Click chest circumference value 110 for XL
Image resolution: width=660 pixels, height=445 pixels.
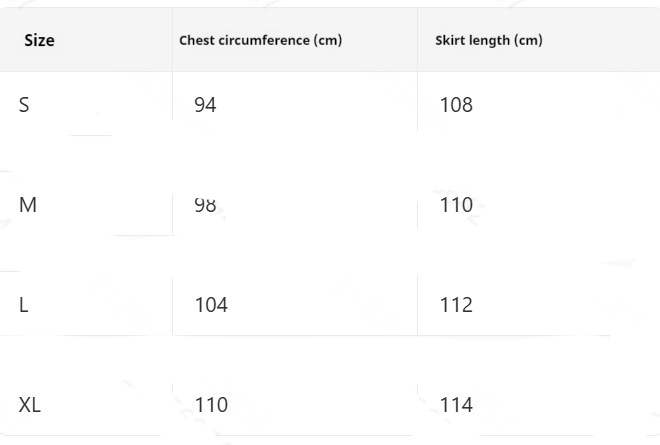point(211,405)
